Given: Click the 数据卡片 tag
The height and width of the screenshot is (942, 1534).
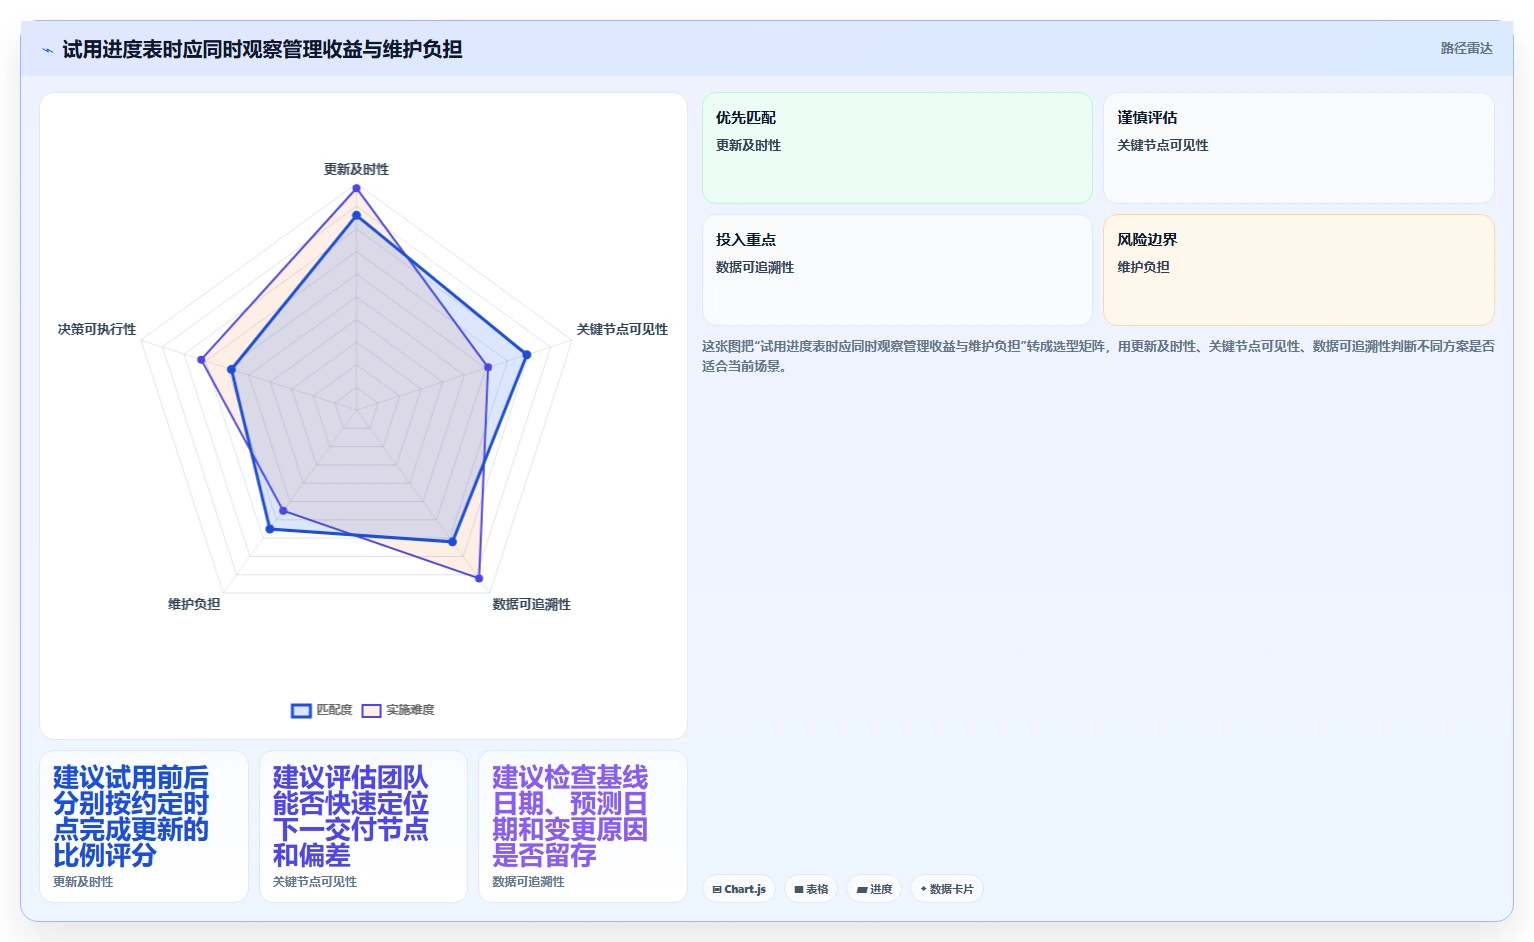Looking at the screenshot, I should (x=946, y=889).
